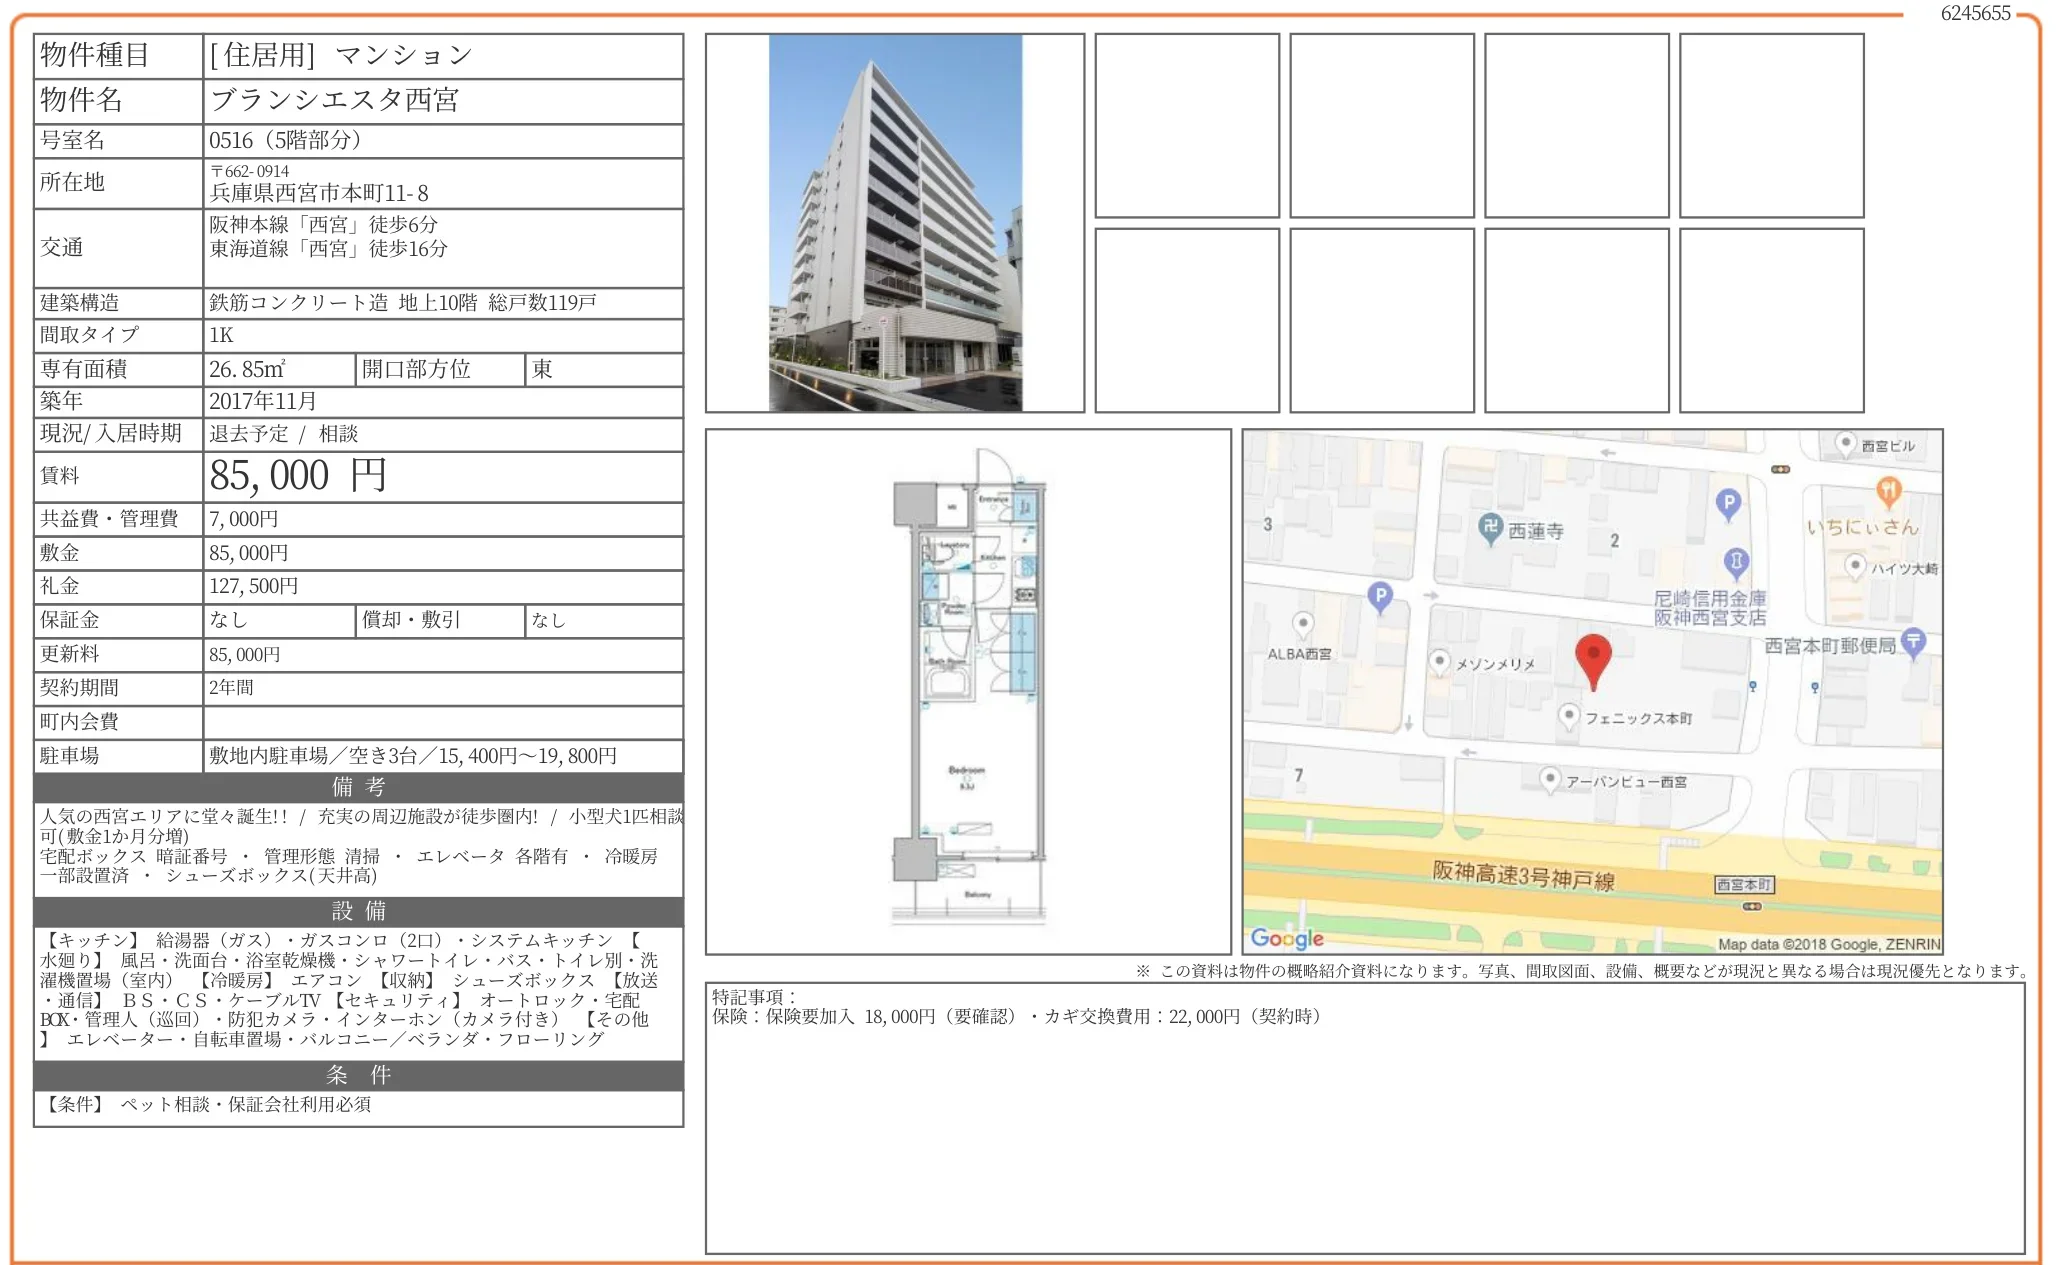2056x1265 pixels.
Task: Click the 西蓮寺 temple map icon
Action: pos(1490,528)
